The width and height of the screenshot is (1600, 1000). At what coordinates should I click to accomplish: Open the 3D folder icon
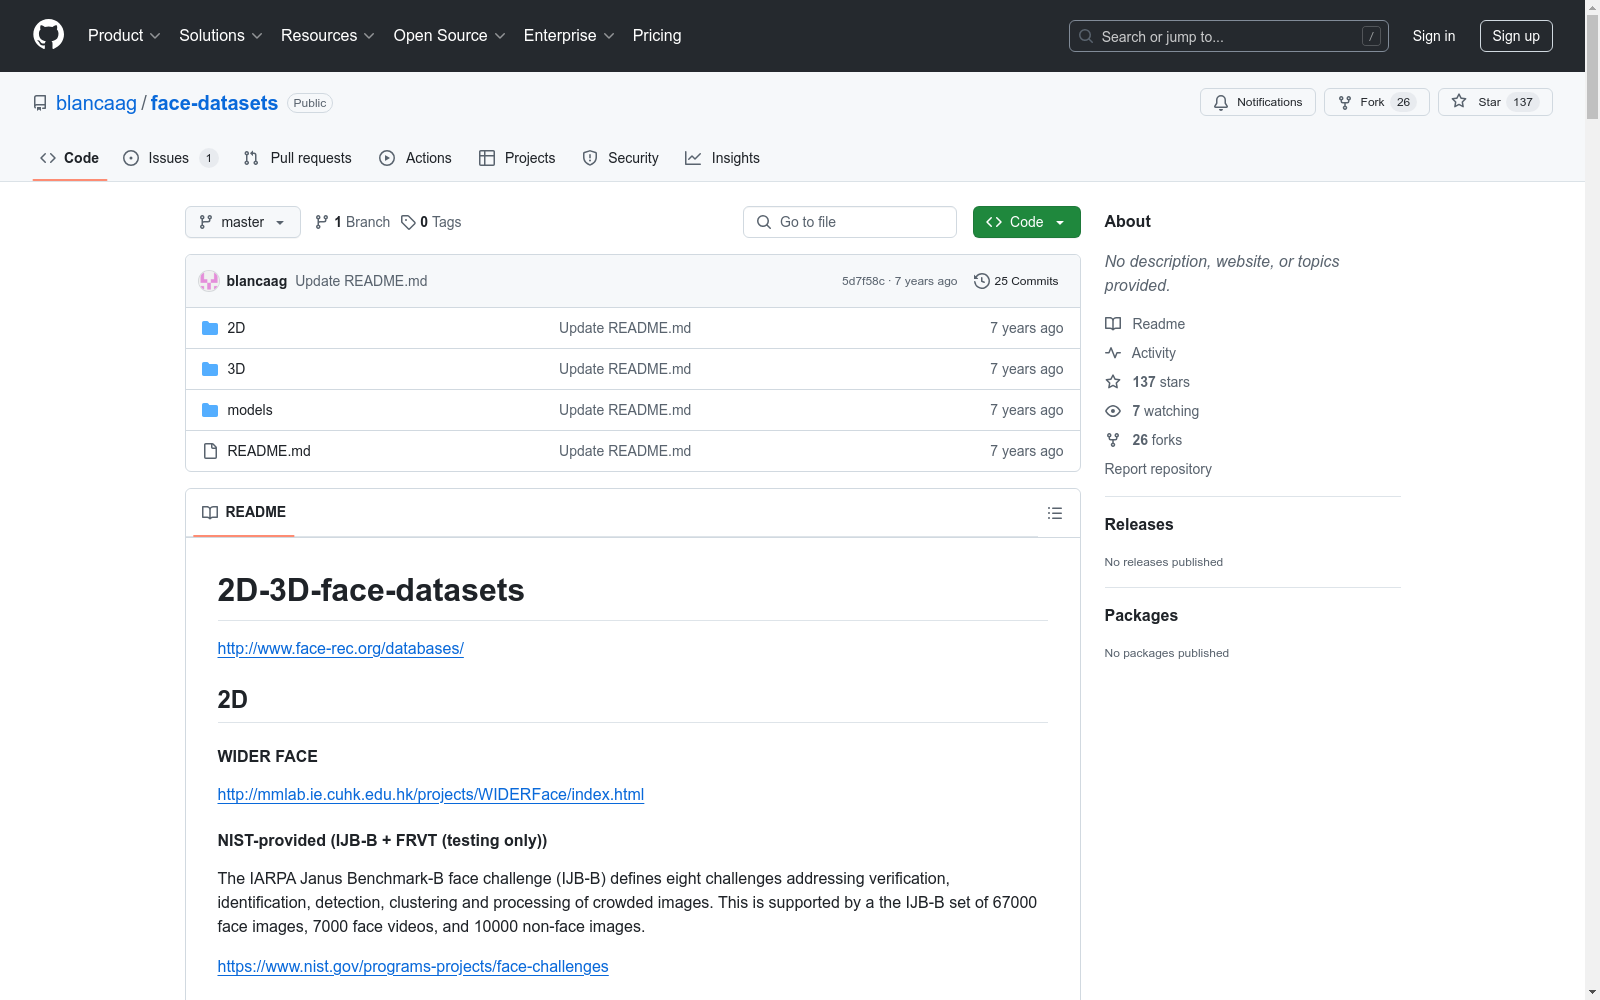(x=210, y=369)
